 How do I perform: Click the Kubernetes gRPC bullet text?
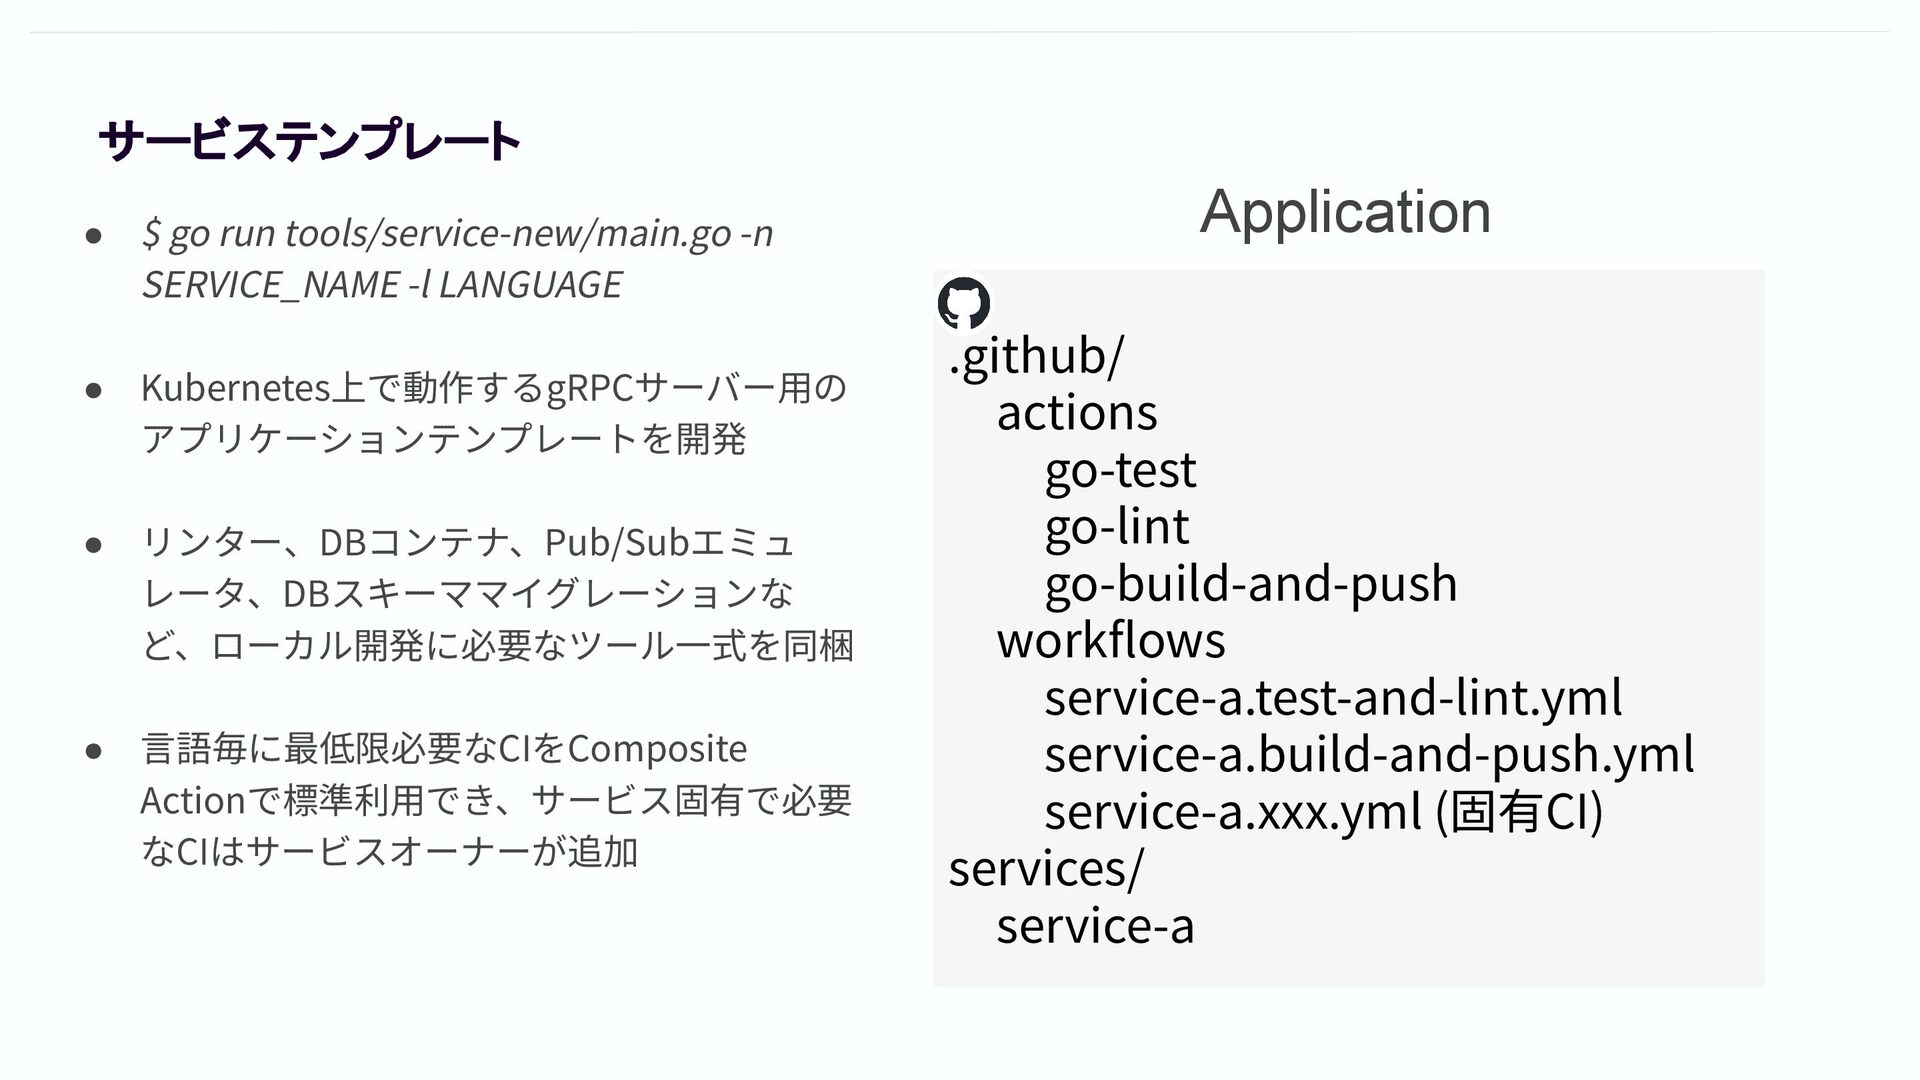click(493, 388)
